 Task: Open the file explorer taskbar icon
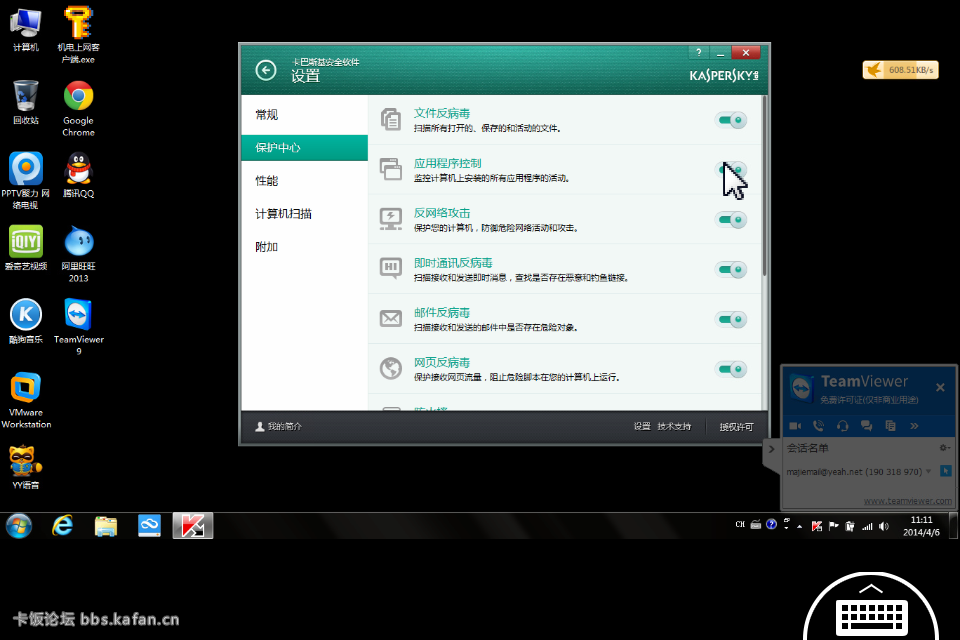click(106, 525)
